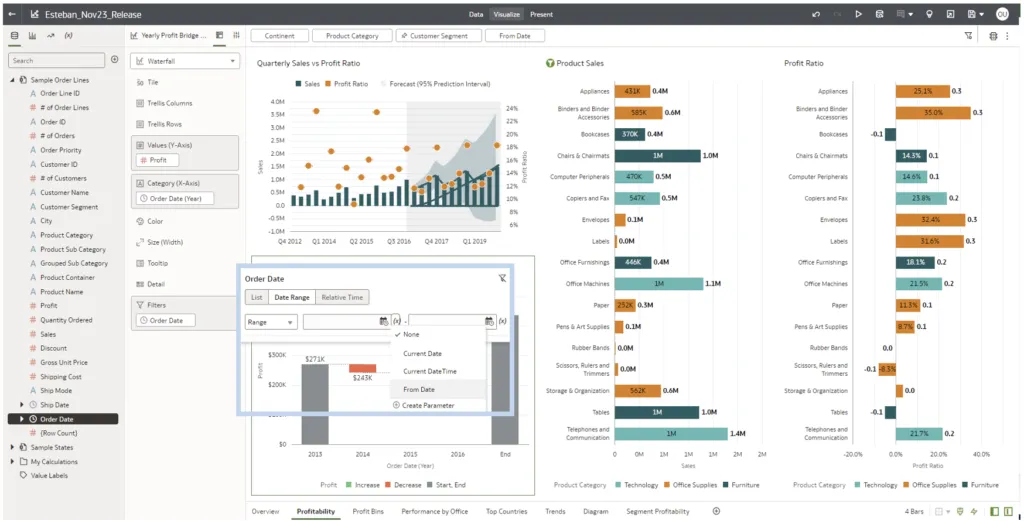1024x521 pixels.
Task: Open the Insights lightbulb icon
Action: [x=929, y=14]
